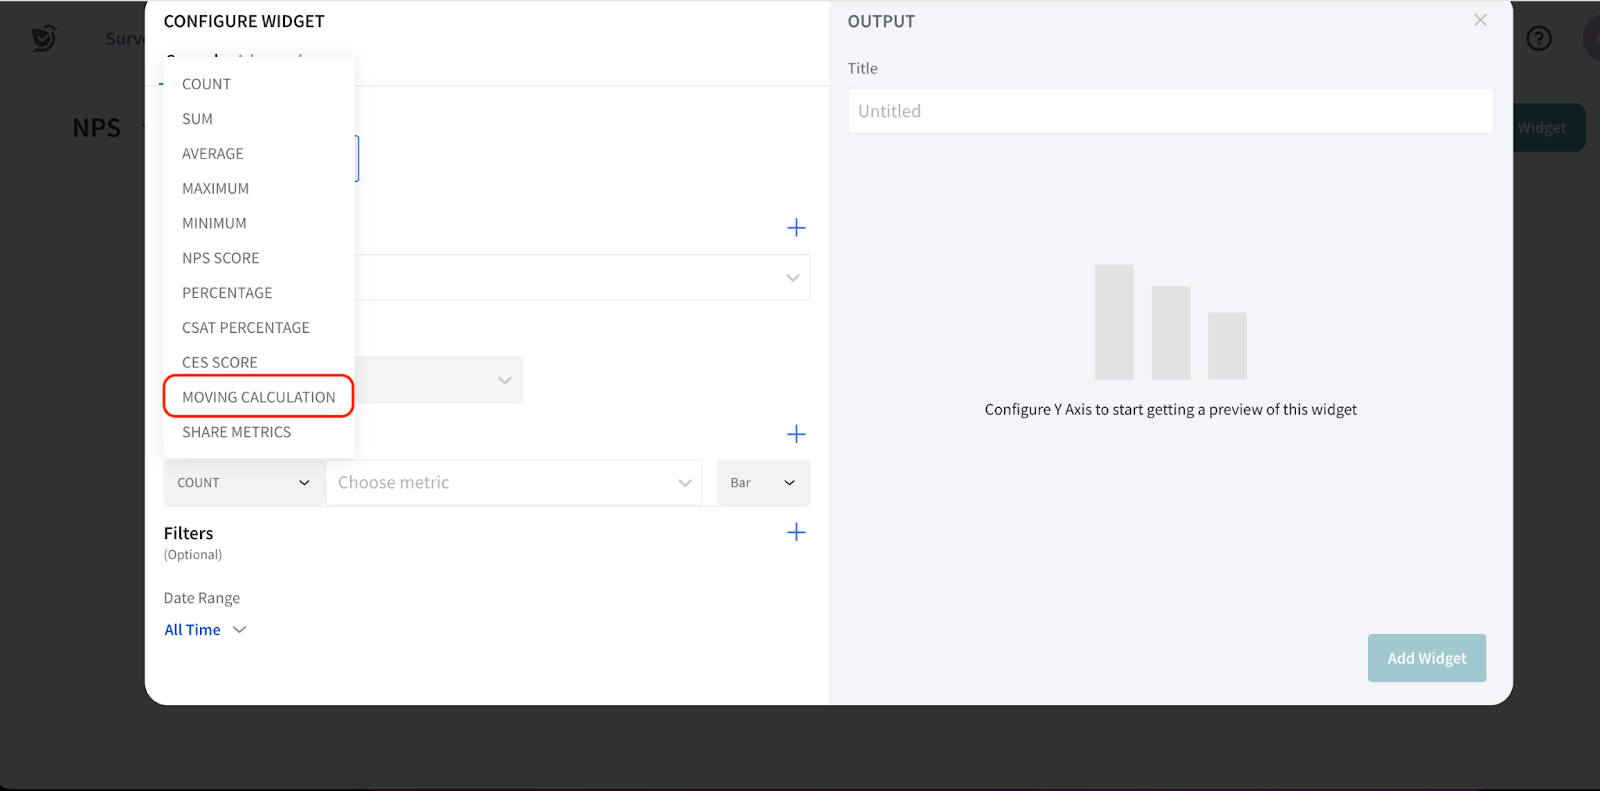Select MOVING CALCULATION from the list
The width and height of the screenshot is (1600, 791).
pos(258,397)
